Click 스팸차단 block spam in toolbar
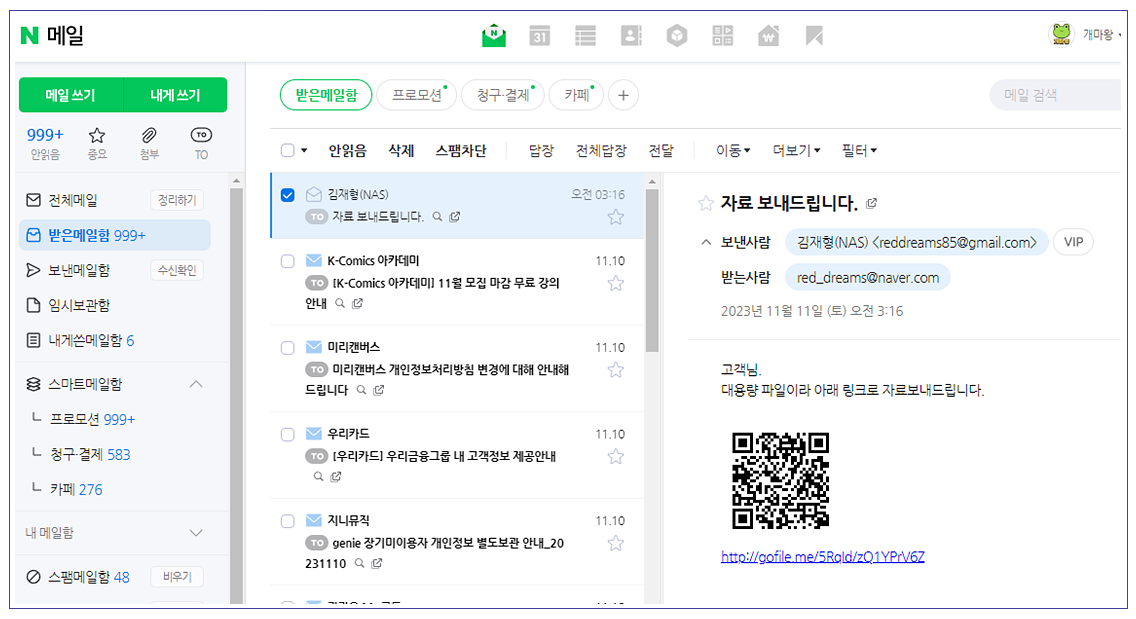This screenshot has width=1136, height=619. coord(461,151)
